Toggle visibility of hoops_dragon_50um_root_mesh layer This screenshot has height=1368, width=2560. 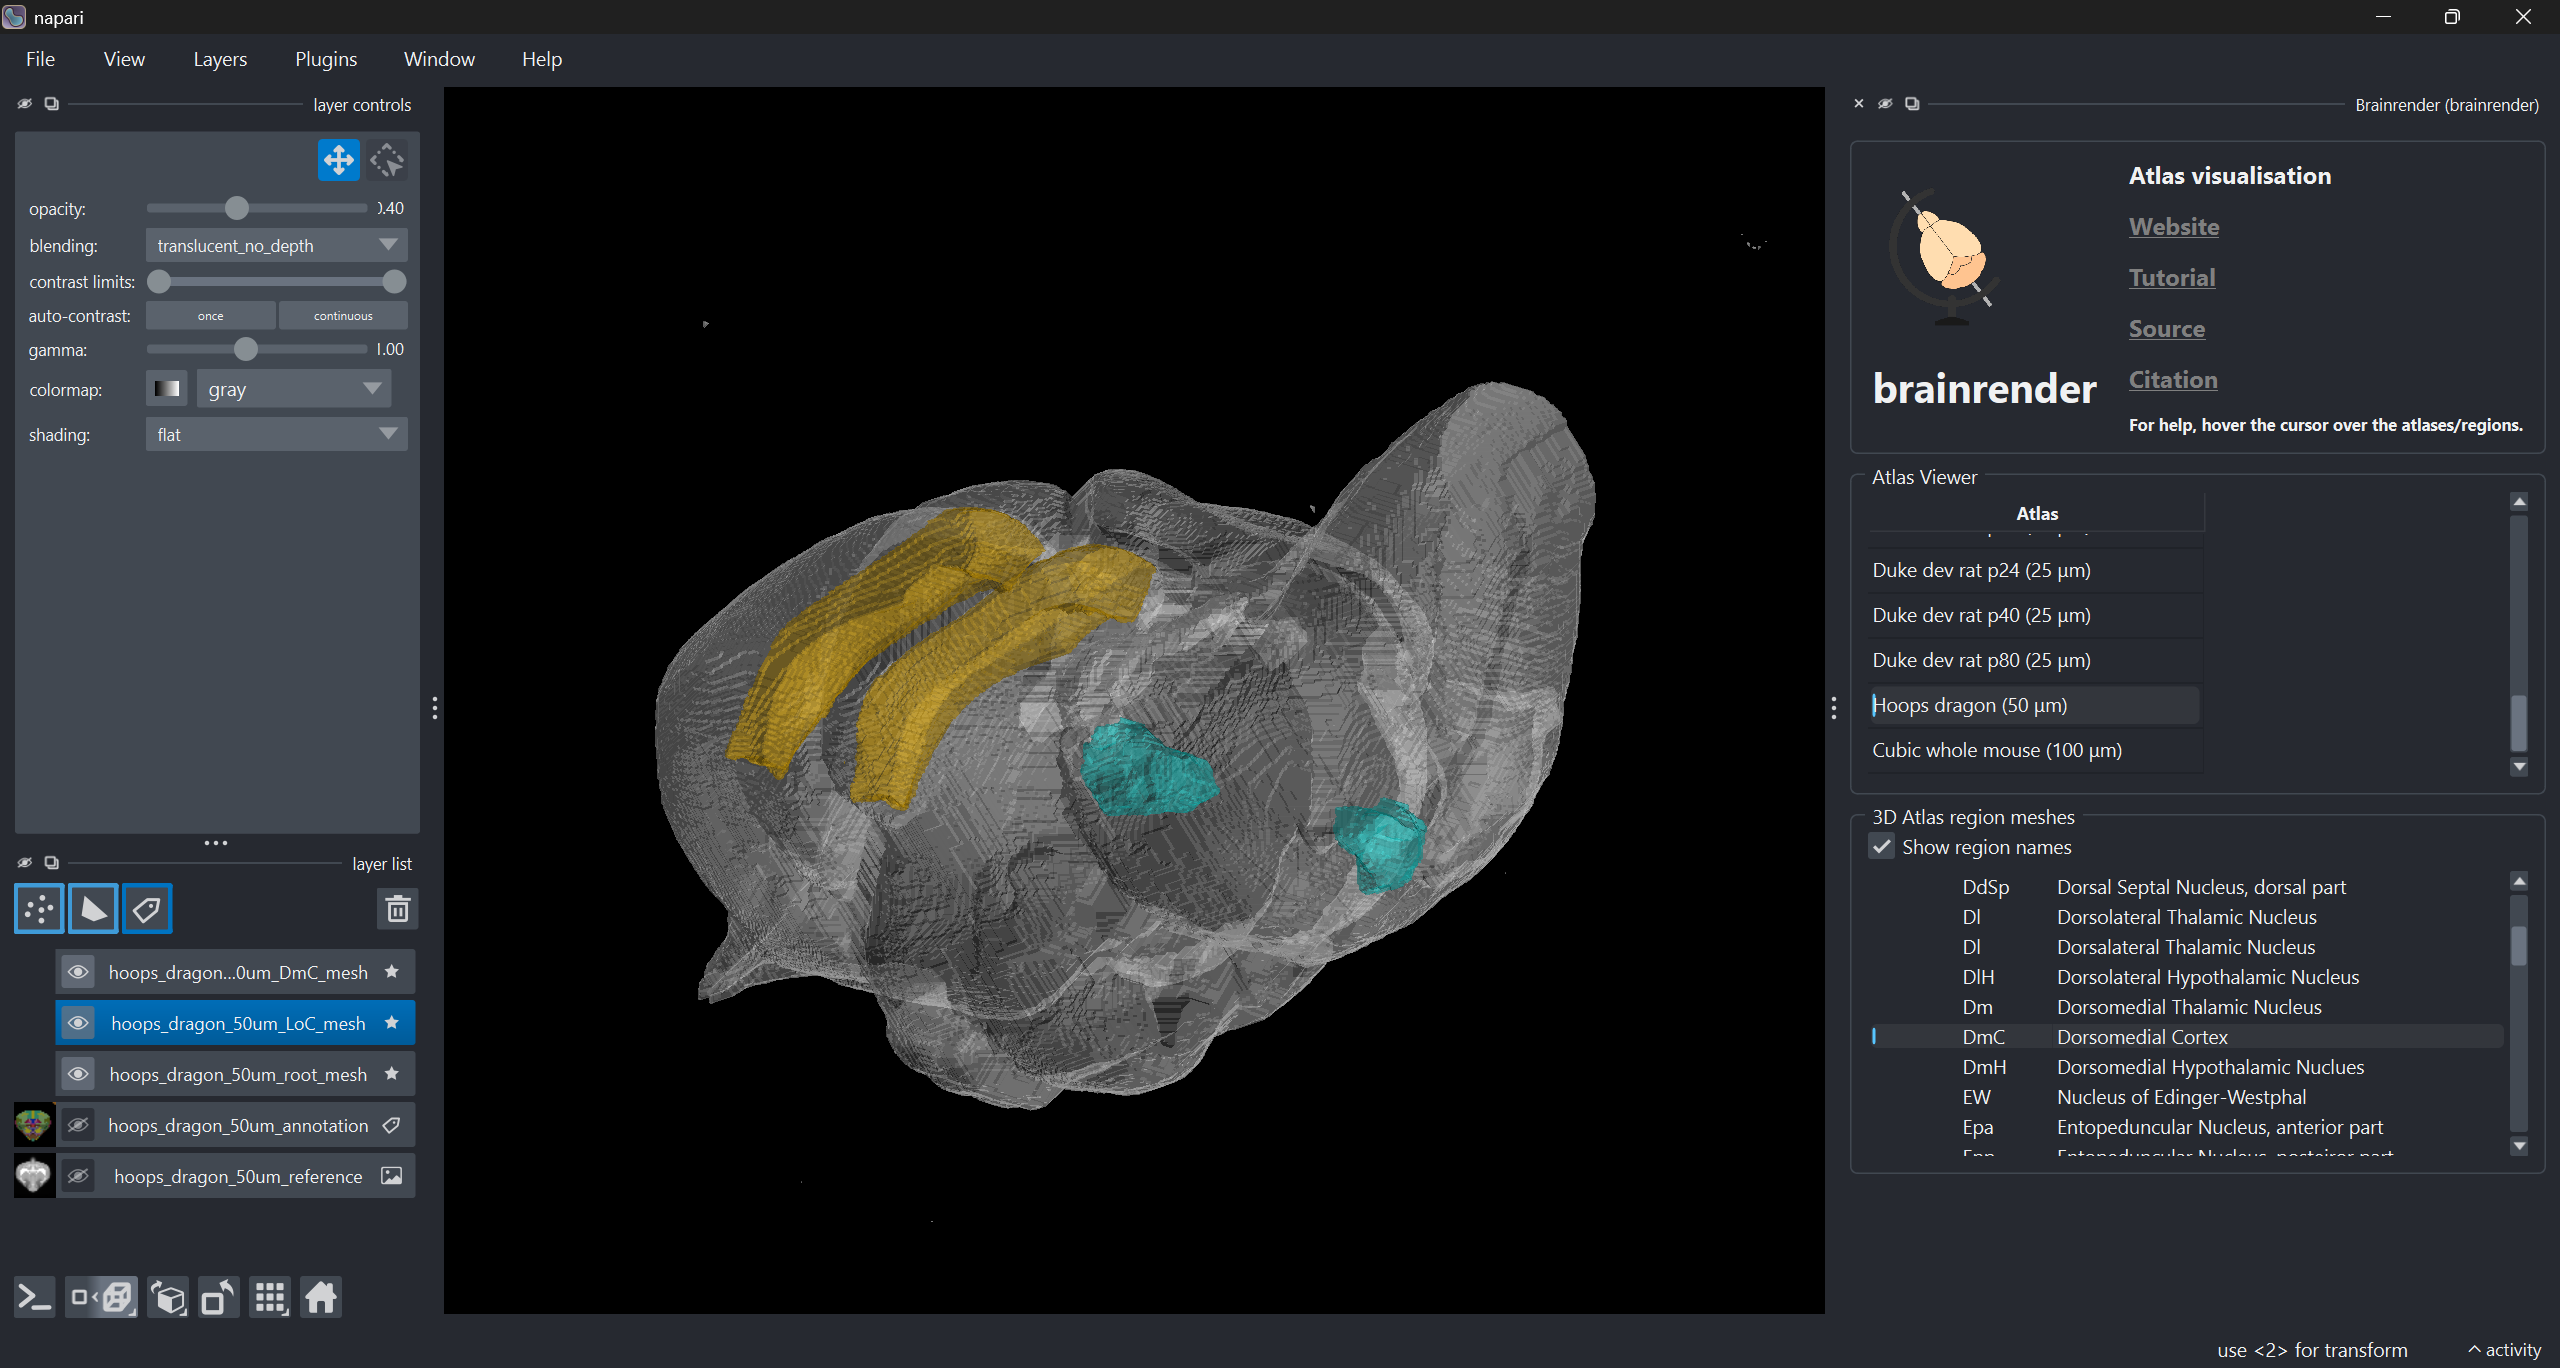[x=78, y=1074]
